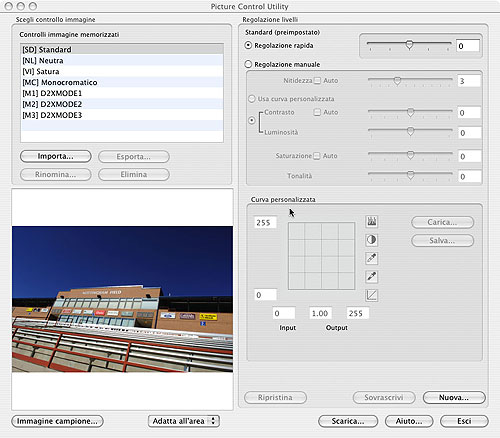500x438 pixels.
Task: Tick the Auto checkbox next to Contrasto
Action: point(317,112)
